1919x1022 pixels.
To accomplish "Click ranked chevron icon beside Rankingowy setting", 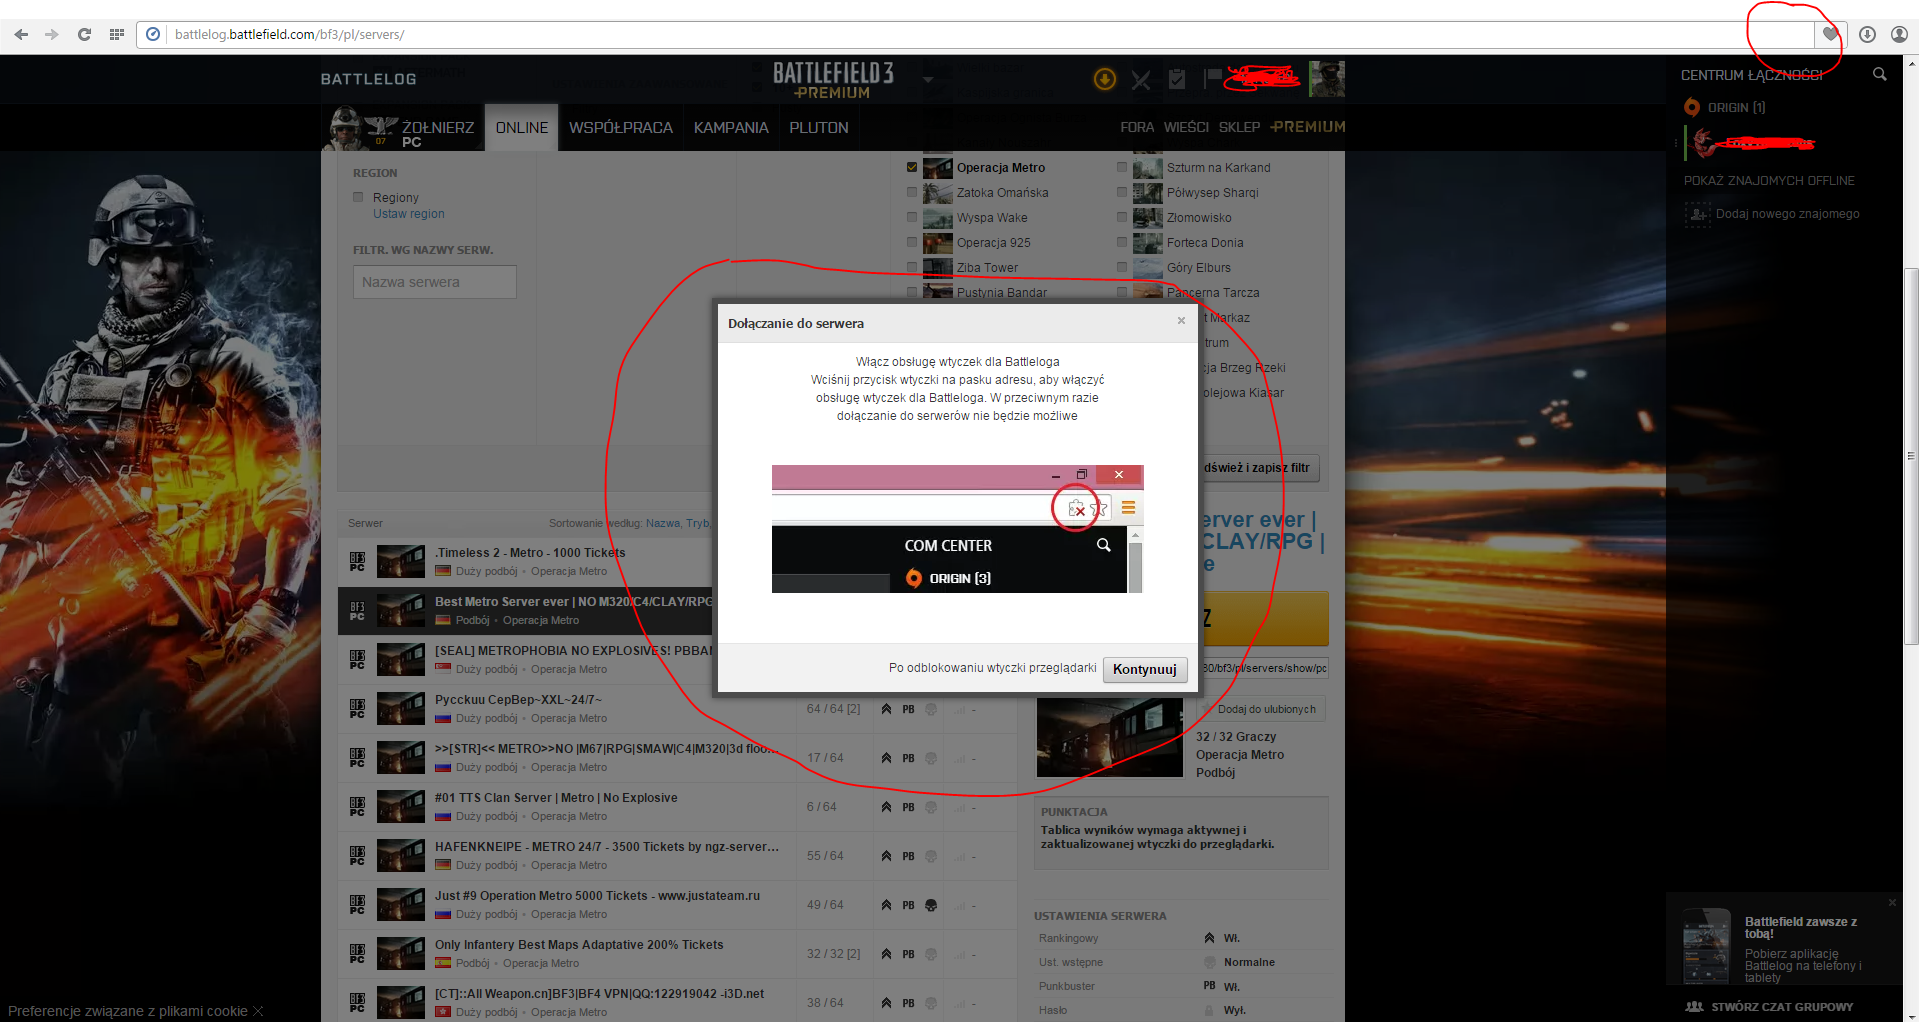I will pos(1210,938).
